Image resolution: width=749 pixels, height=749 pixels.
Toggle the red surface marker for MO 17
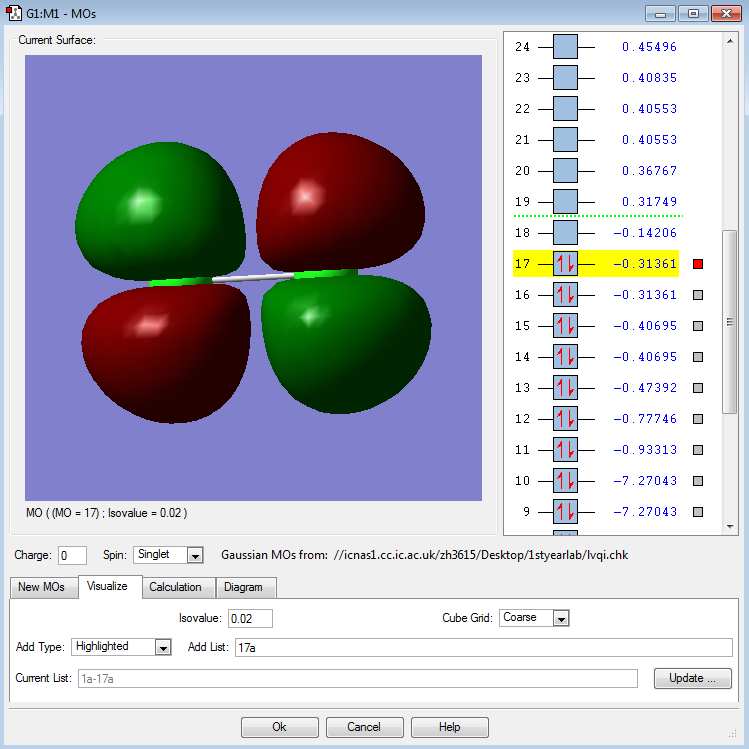coord(698,264)
